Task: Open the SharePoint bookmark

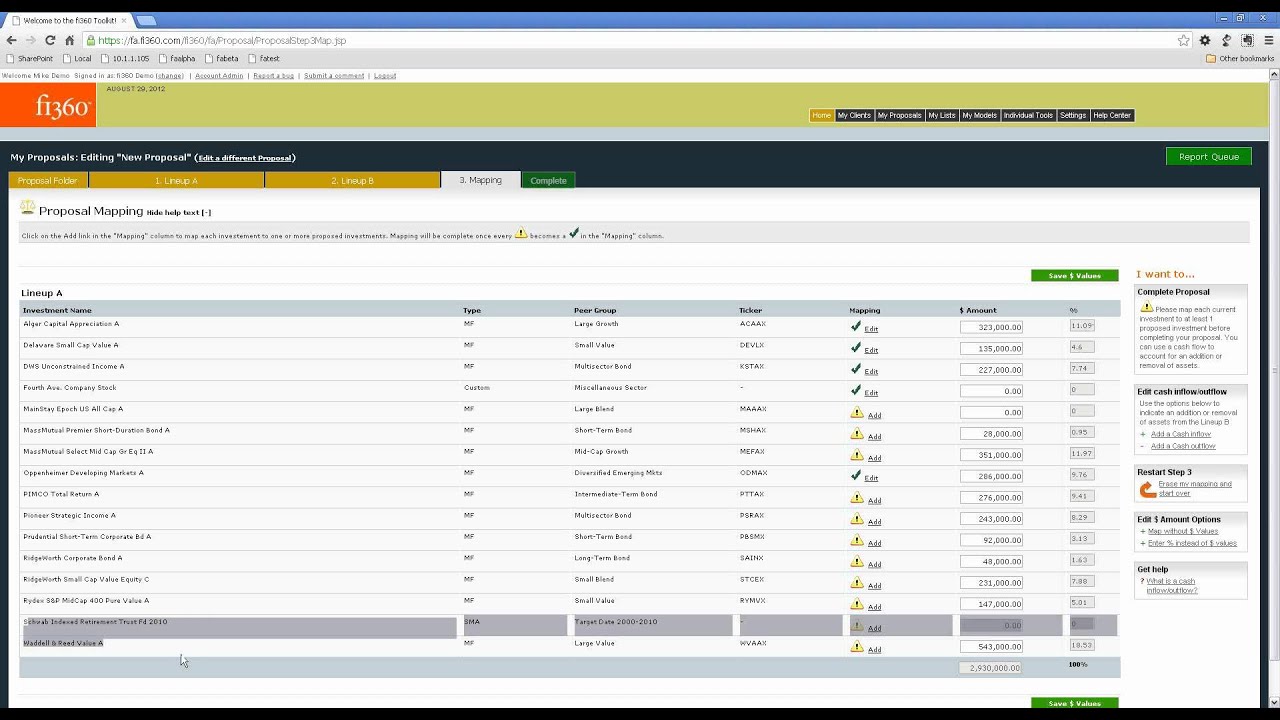Action: pos(29,59)
